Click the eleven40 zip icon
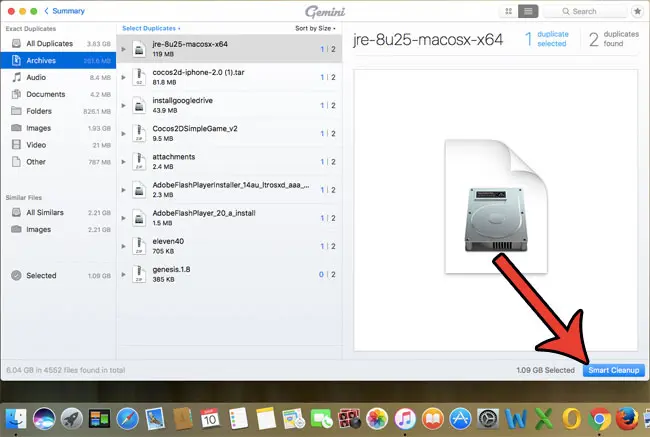The image size is (650, 437). tap(139, 246)
